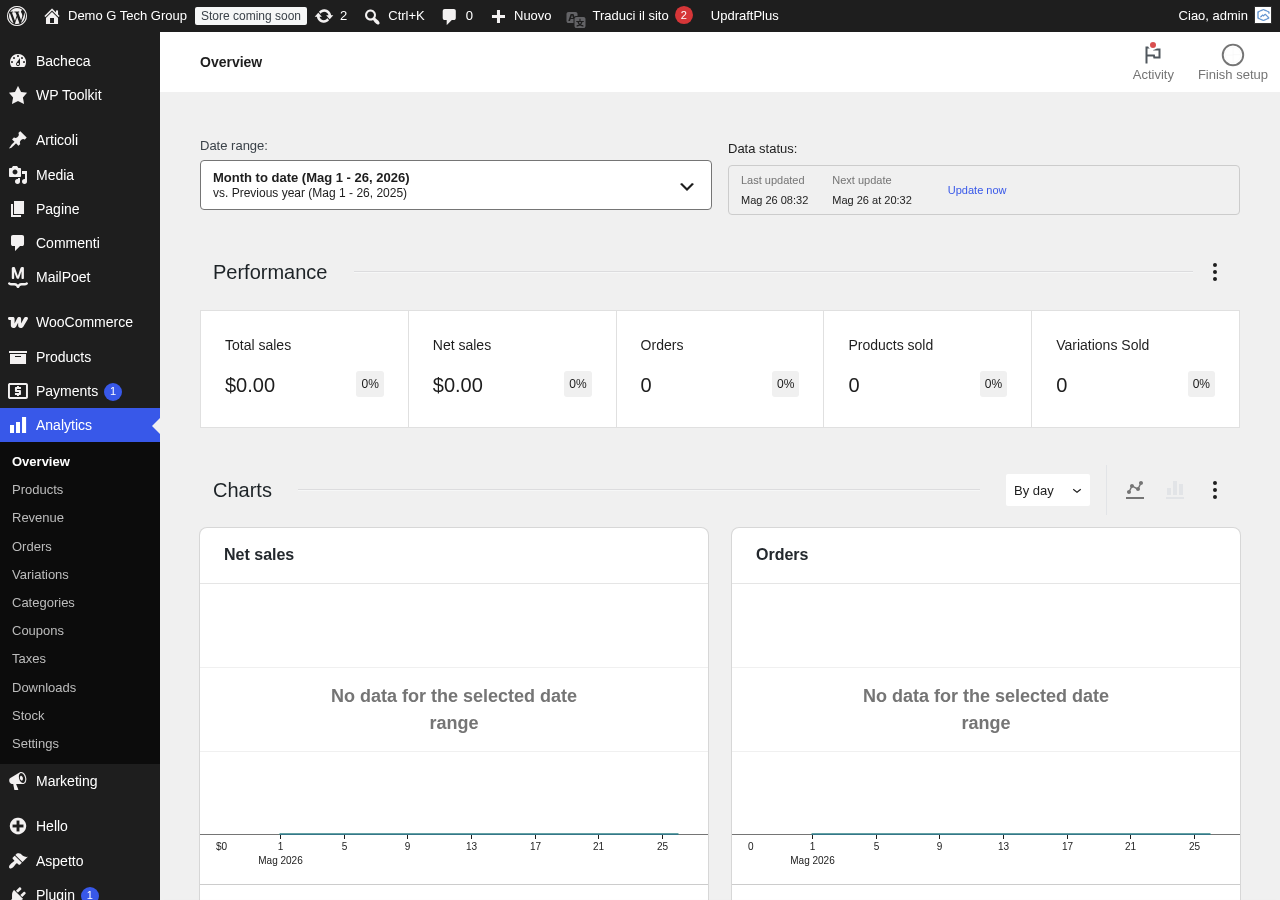Viewport: 1280px width, 900px height.
Task: Open Variations analytics submenu item
Action: tap(40, 575)
